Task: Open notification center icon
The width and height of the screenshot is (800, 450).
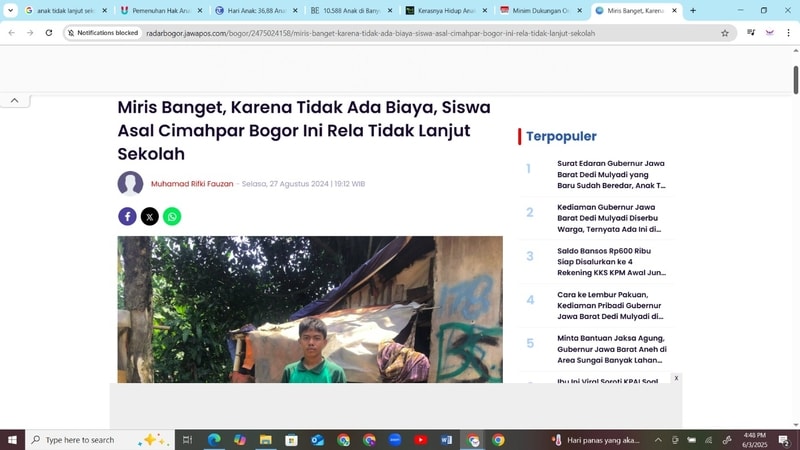Action: 784,440
